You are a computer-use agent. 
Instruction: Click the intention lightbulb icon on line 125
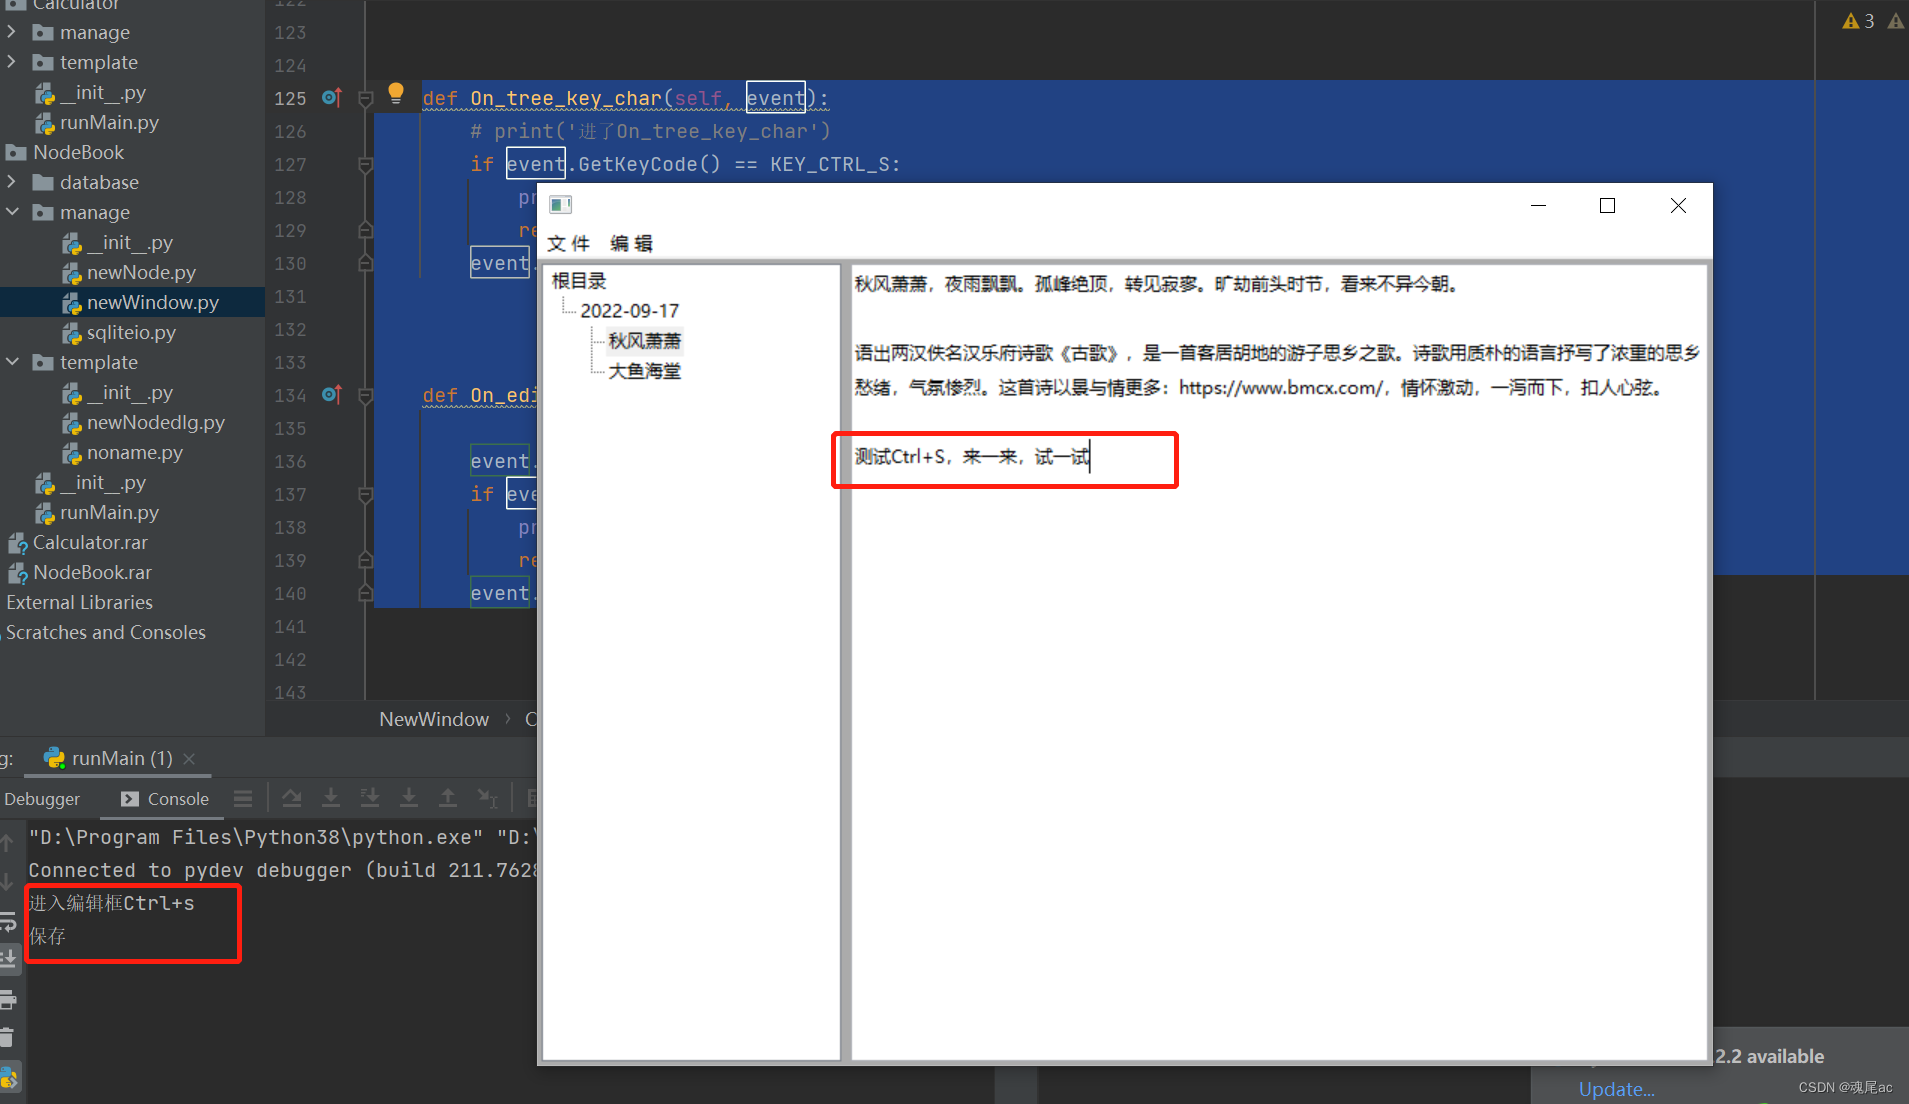tap(396, 94)
